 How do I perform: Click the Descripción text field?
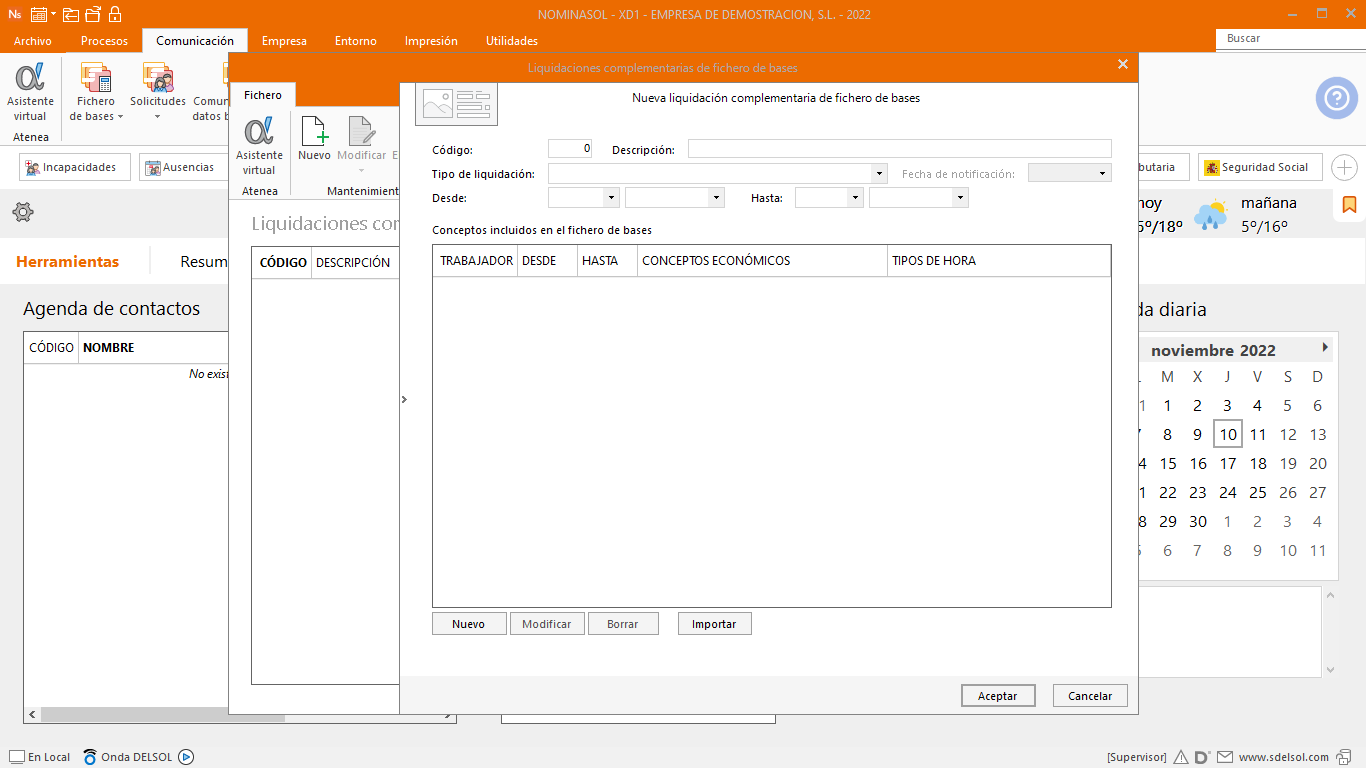(x=899, y=149)
